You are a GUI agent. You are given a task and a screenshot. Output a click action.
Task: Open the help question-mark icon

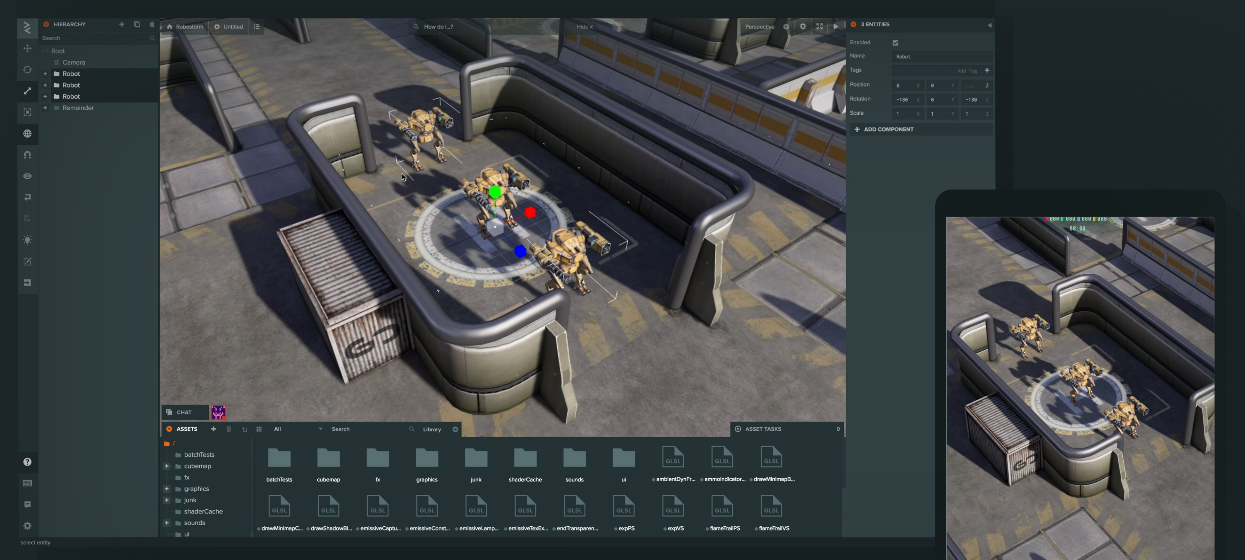(x=27, y=462)
